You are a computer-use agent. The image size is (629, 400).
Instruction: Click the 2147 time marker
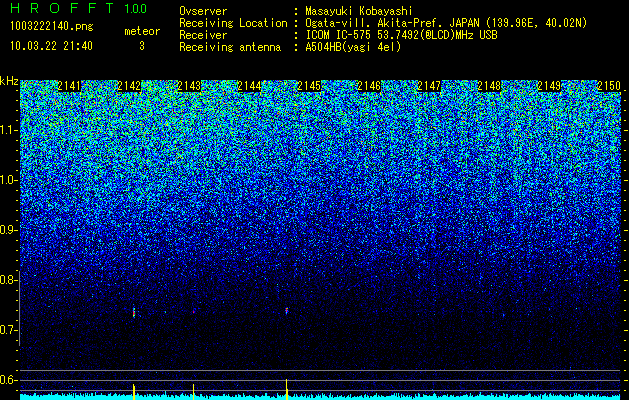pos(429,86)
